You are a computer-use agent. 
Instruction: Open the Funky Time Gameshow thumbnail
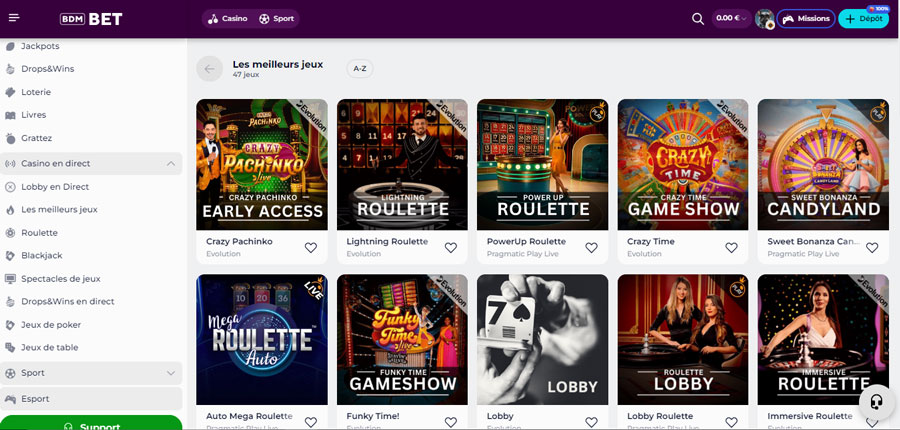point(402,339)
